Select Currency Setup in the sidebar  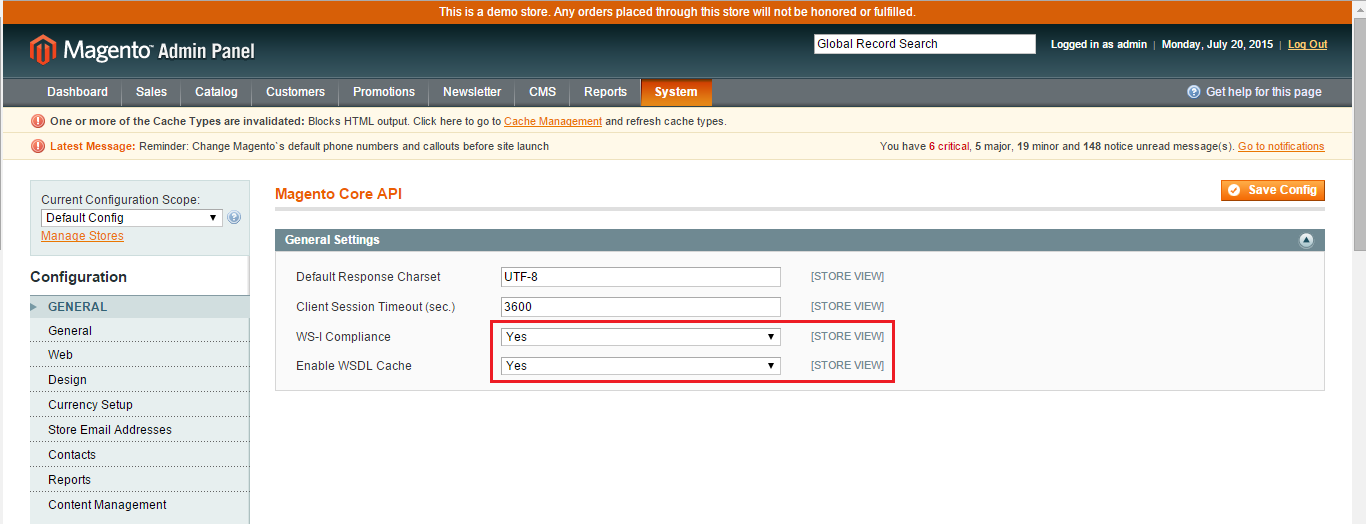[139, 405]
